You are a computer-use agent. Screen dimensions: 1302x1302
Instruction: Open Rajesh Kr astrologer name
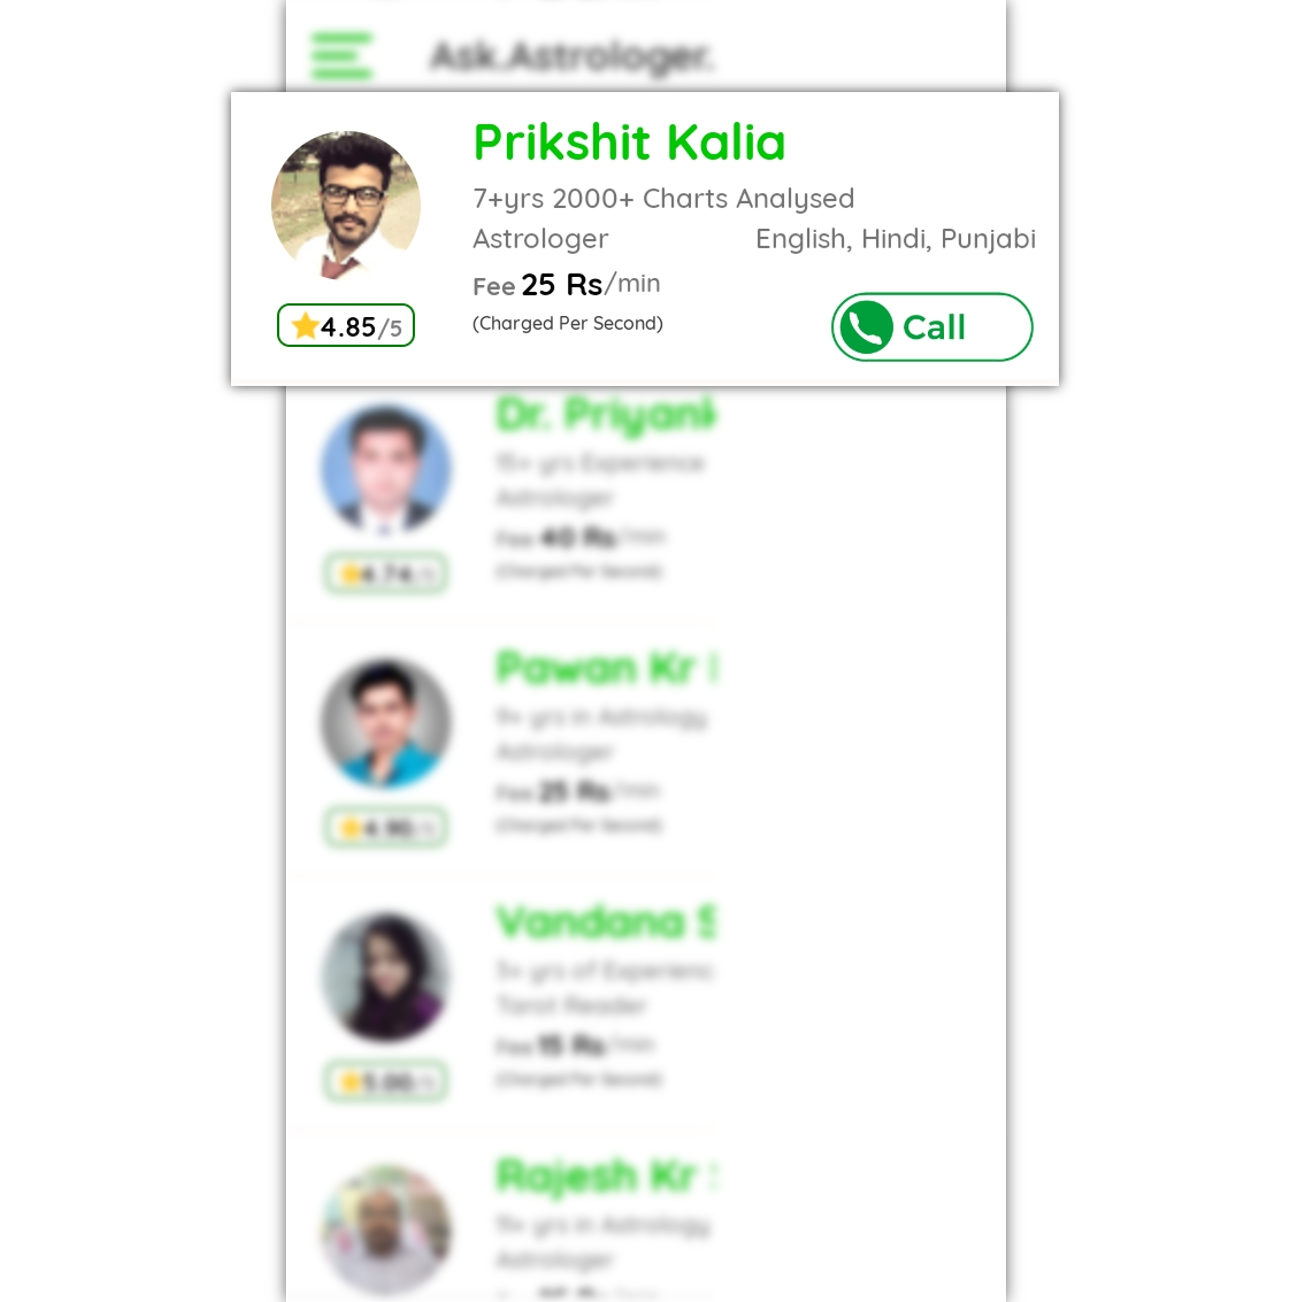607,1176
